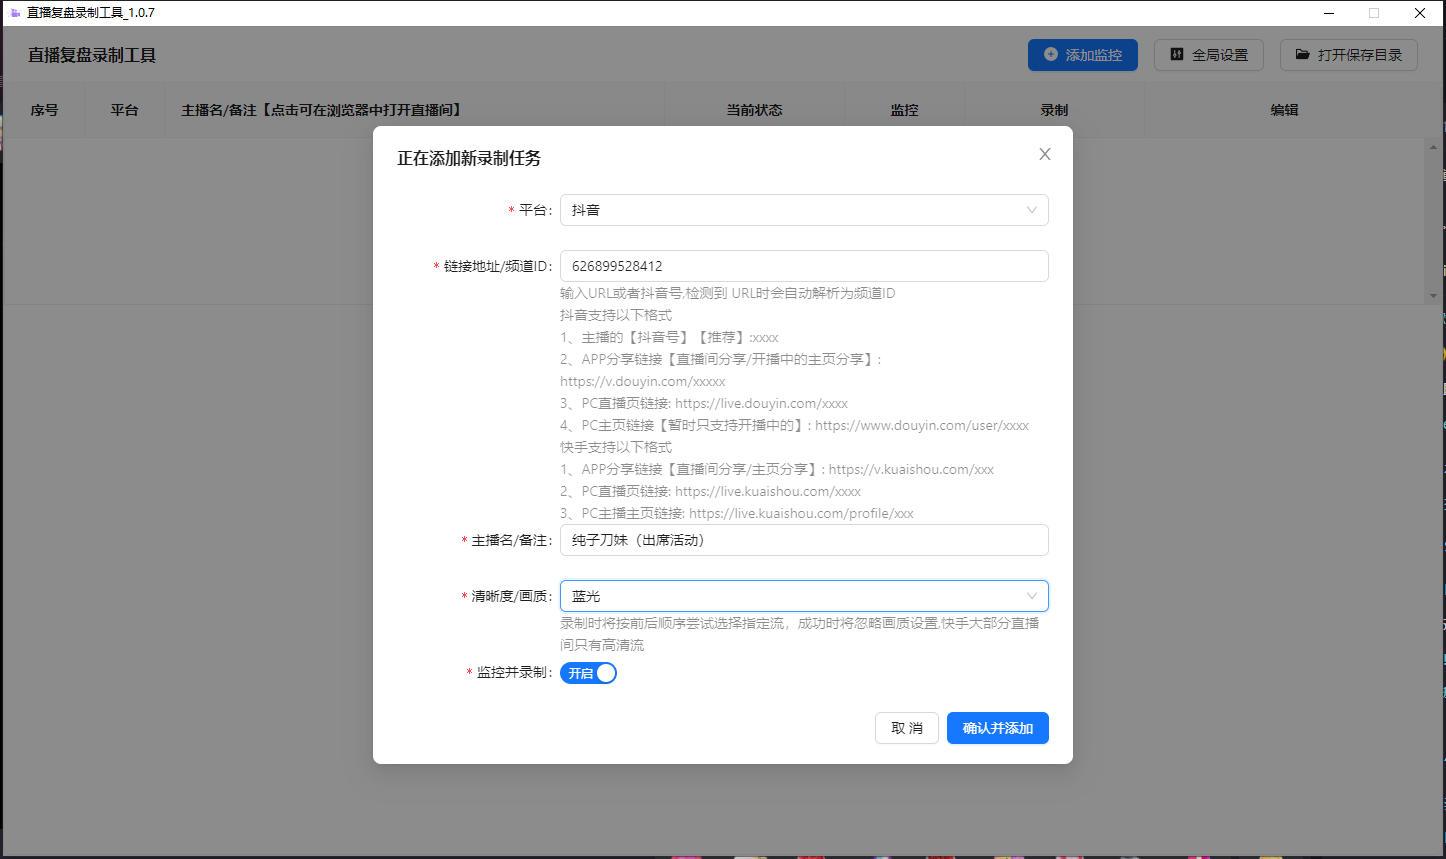Click the chevron arrow of 平台 selector

pos(1031,210)
